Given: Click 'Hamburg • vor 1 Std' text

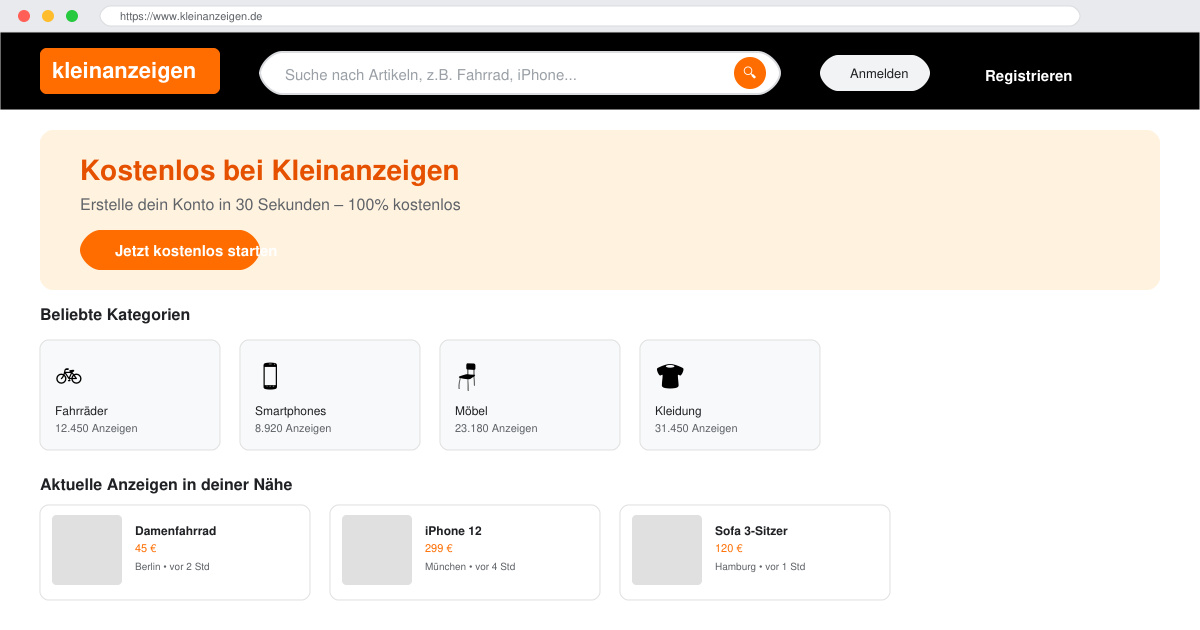Looking at the screenshot, I should [x=760, y=566].
